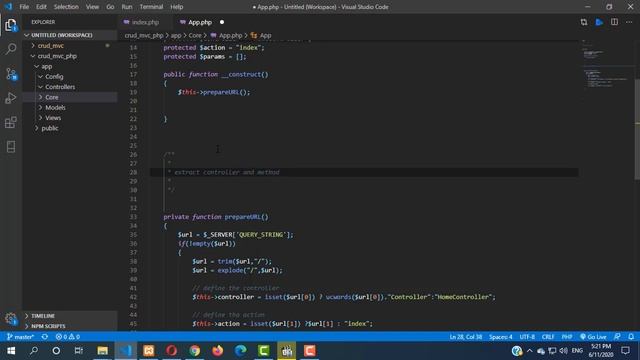This screenshot has width=640, height=360.
Task: Open the system tray volume control
Action: coord(563,351)
